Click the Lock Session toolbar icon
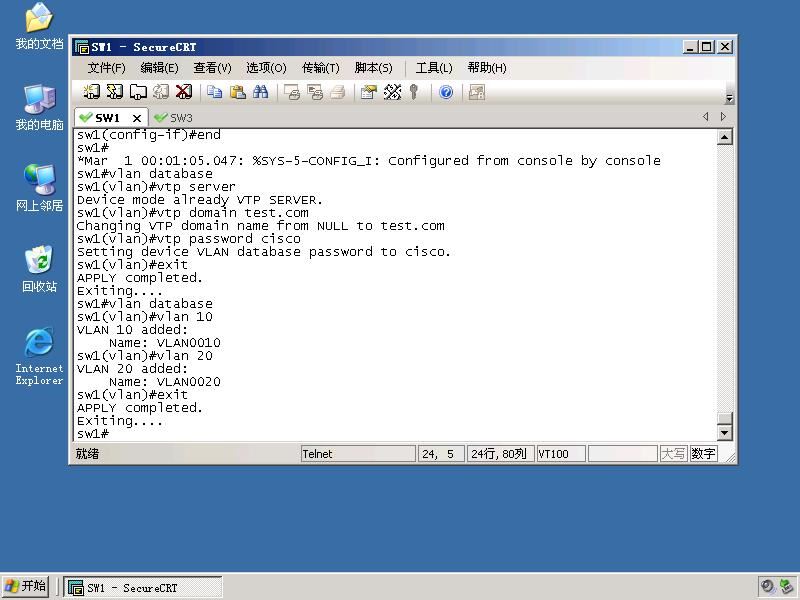Viewport: 800px width, 600px height. pos(477,92)
